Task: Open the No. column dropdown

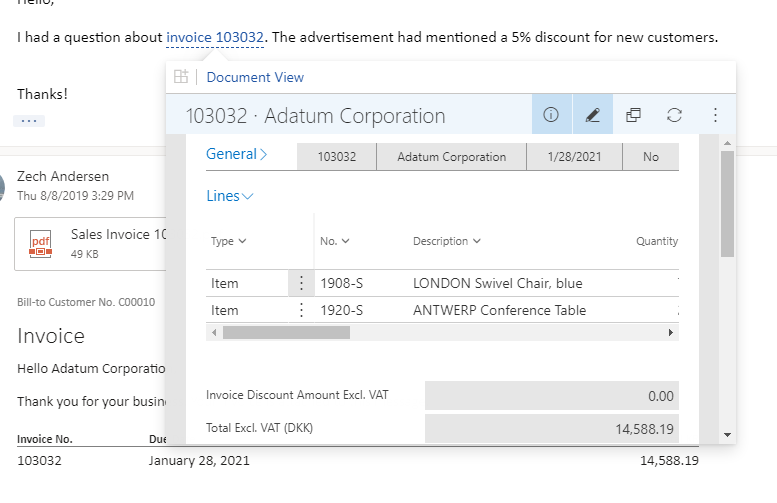Action: (334, 241)
